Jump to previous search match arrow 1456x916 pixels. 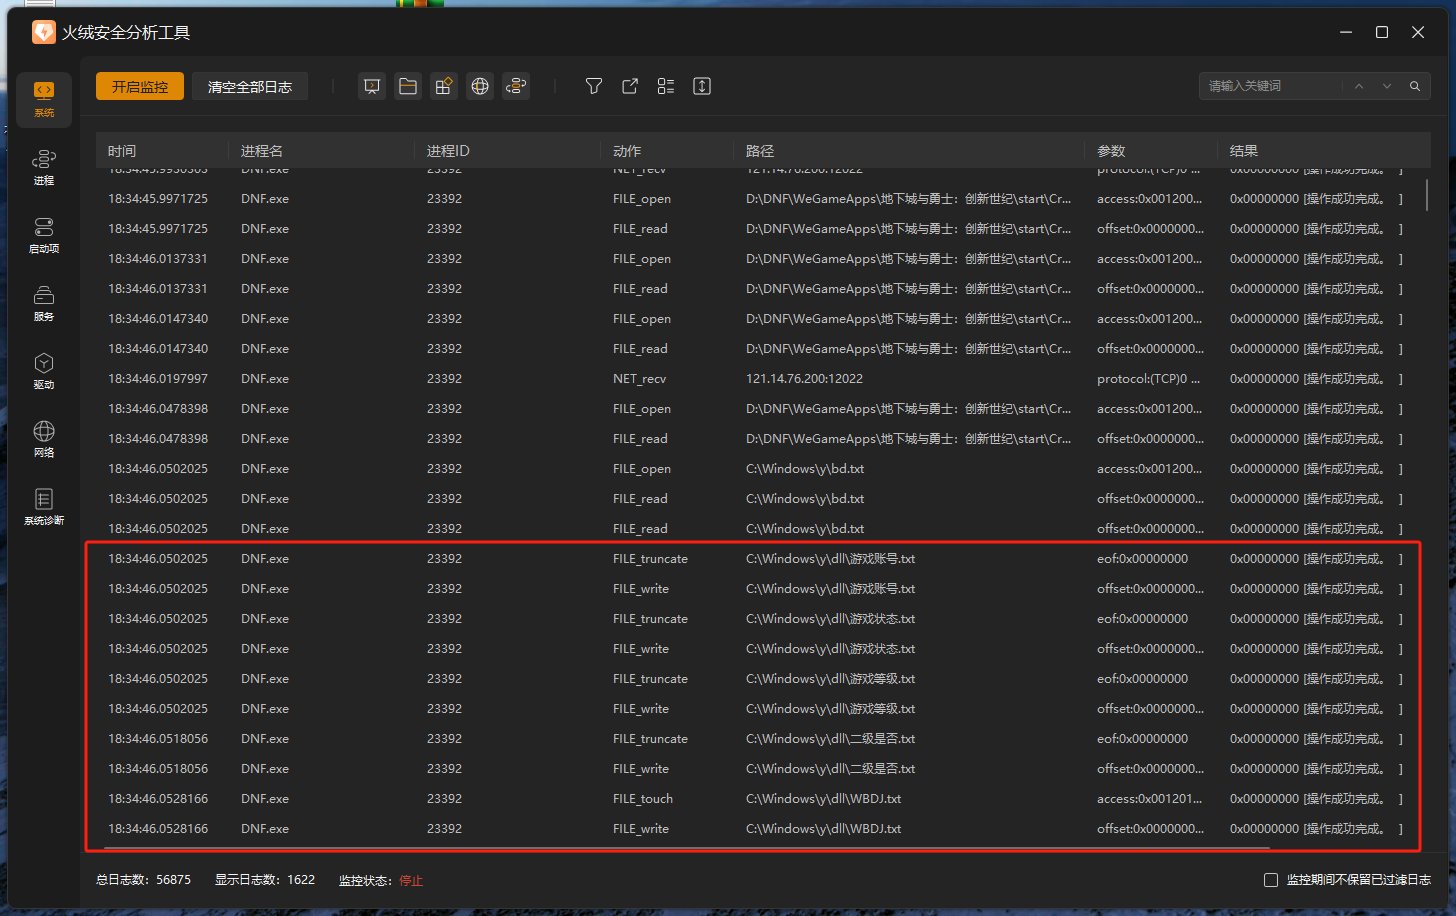(x=1359, y=86)
